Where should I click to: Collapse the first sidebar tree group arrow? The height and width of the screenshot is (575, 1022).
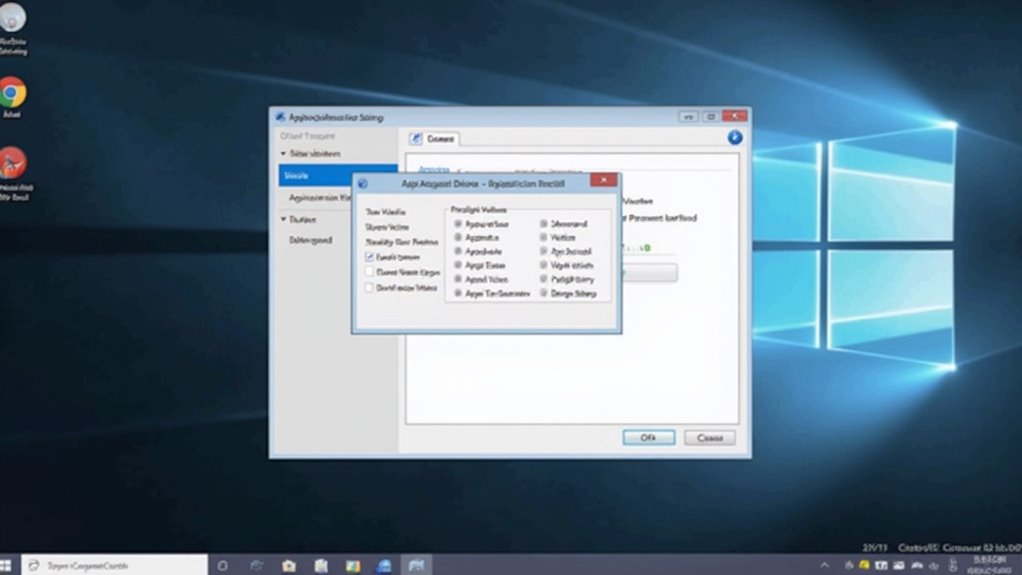tap(283, 154)
